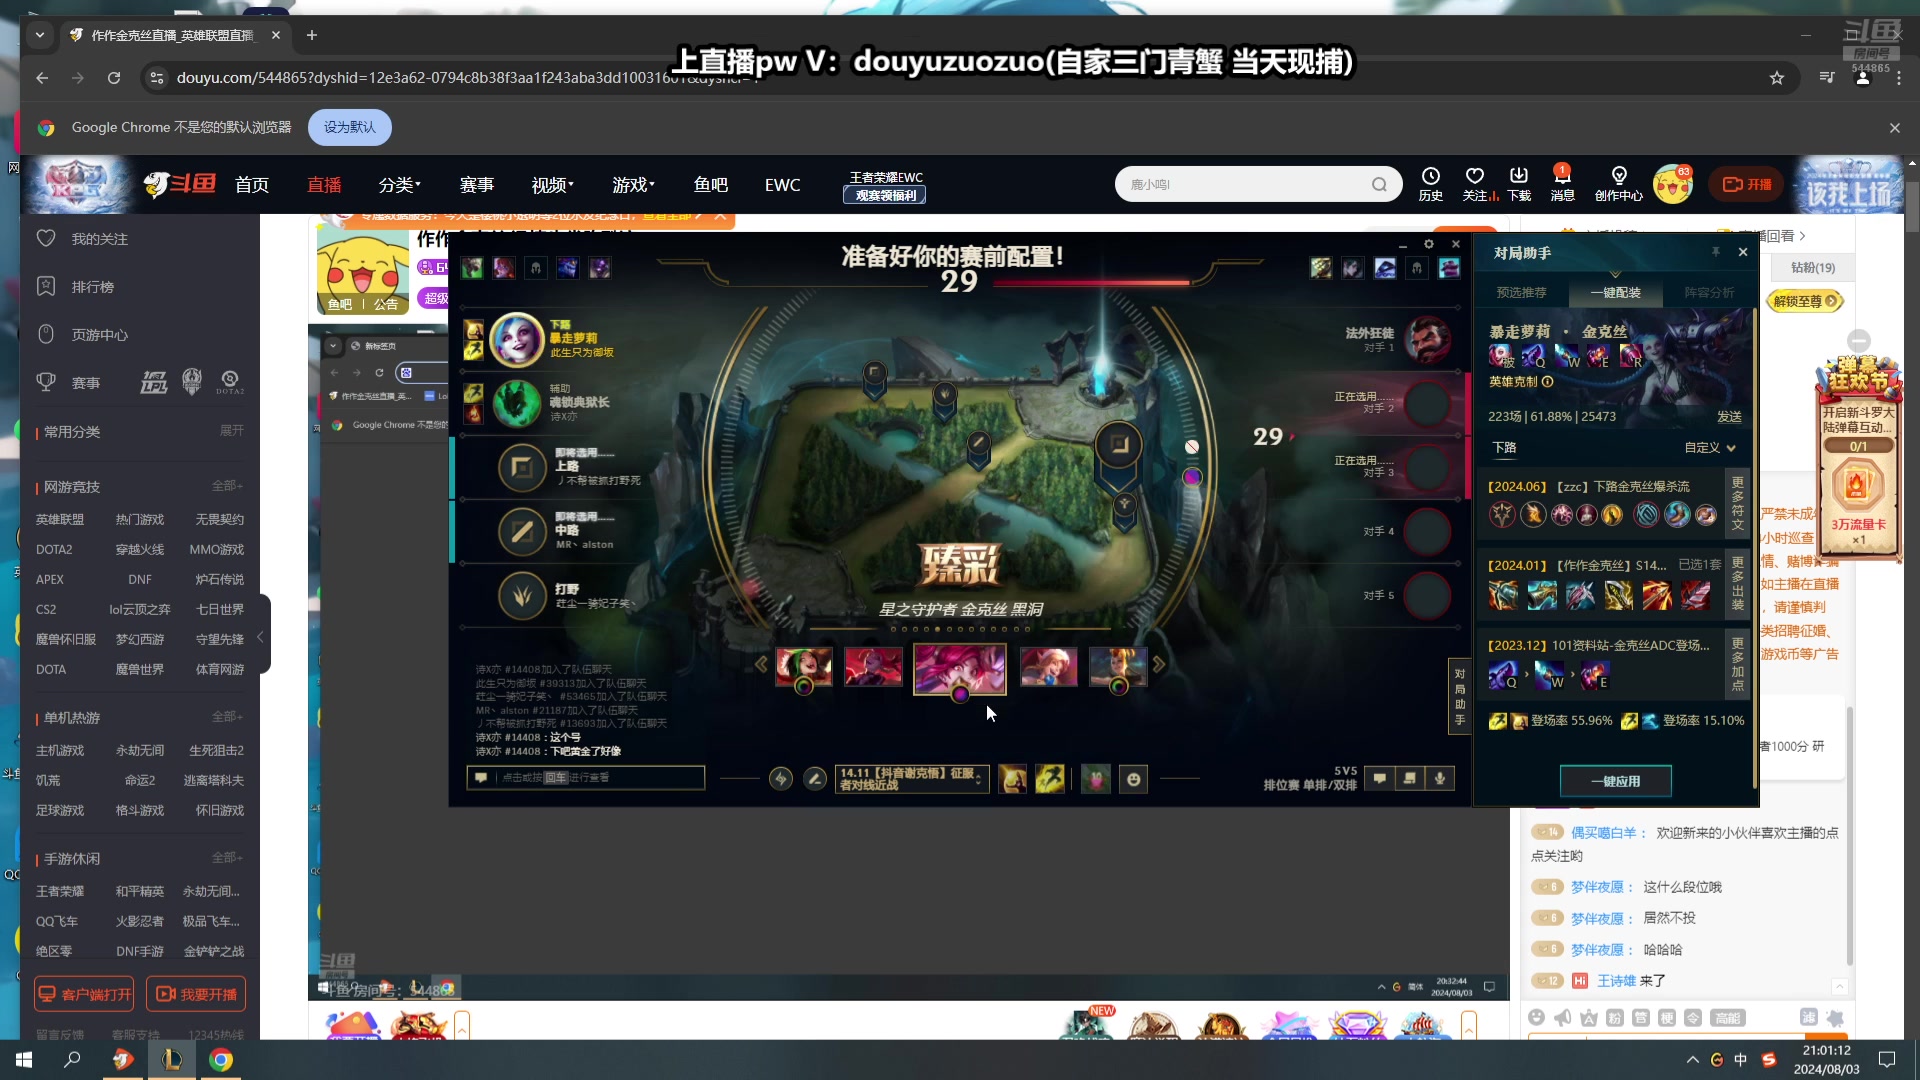This screenshot has width=1920, height=1080.
Task: Click 更多符文 more runes button
Action: [1738, 503]
